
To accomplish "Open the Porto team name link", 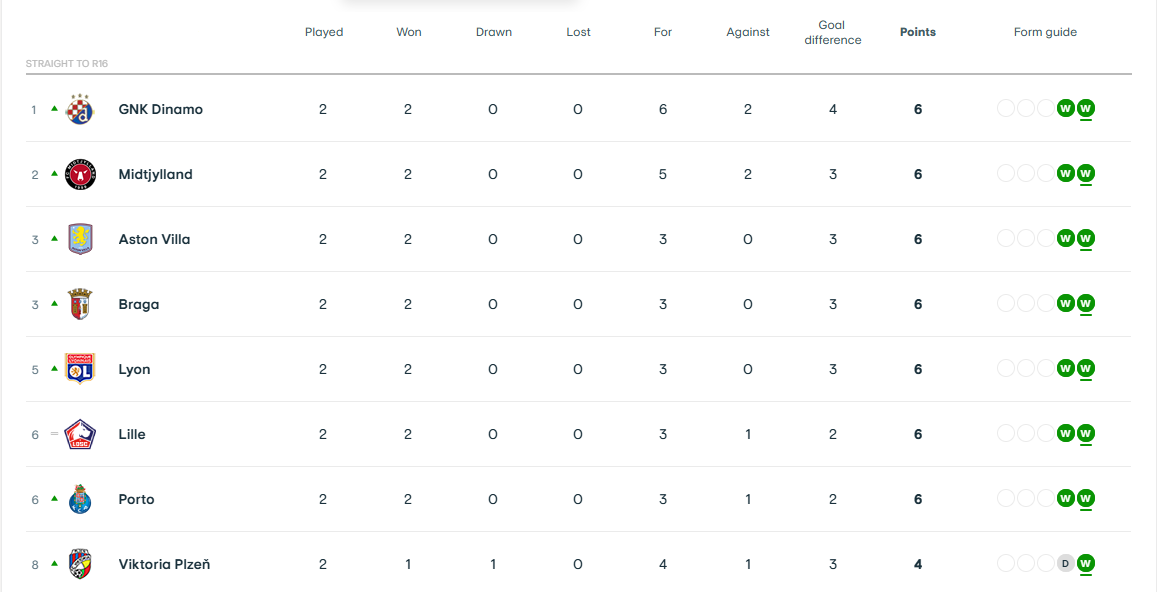I will click(x=137, y=499).
